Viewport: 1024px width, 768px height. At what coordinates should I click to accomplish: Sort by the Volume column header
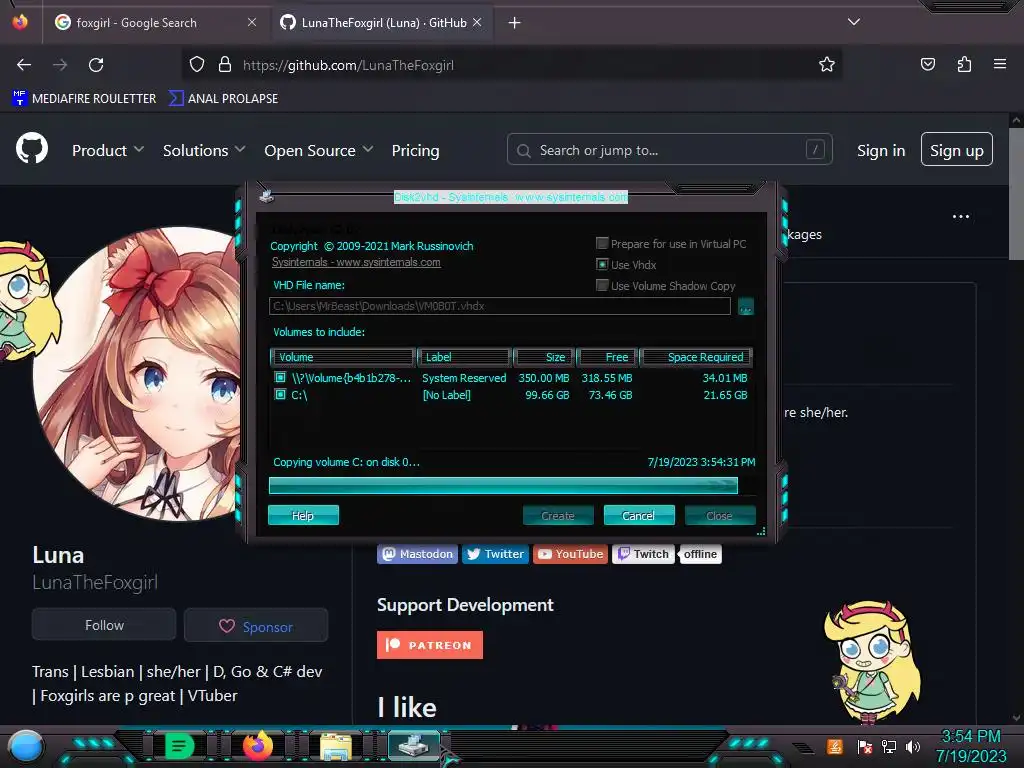(x=343, y=357)
